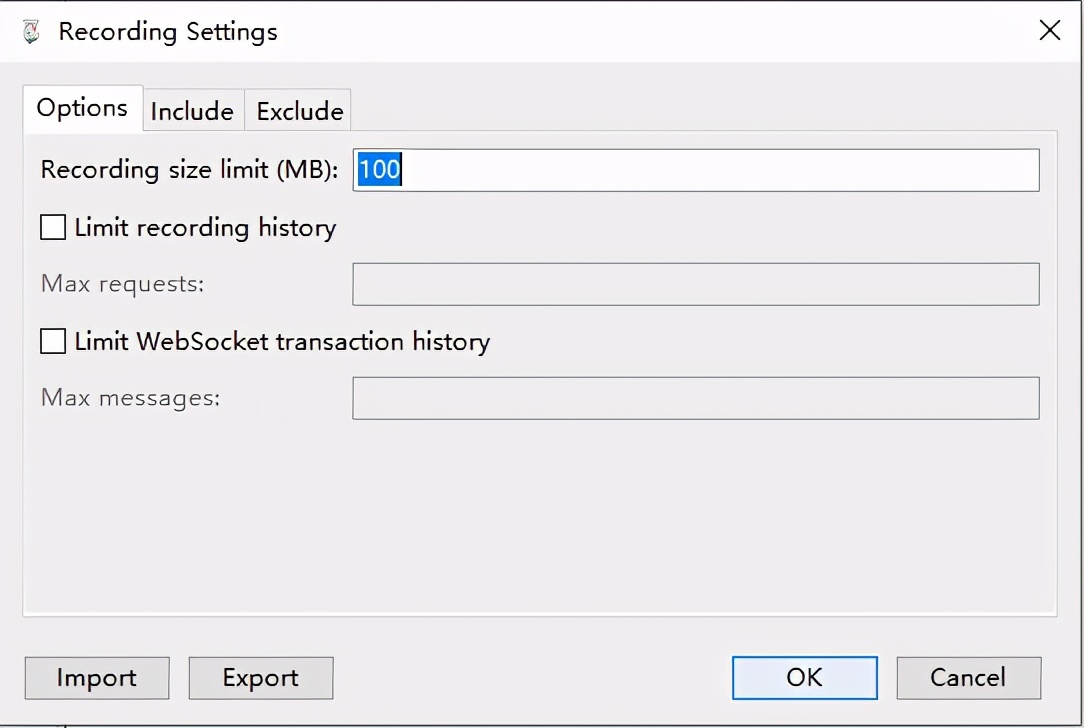The width and height of the screenshot is (1084, 728).
Task: Click the Charles icon in the title bar
Action: tap(31, 31)
